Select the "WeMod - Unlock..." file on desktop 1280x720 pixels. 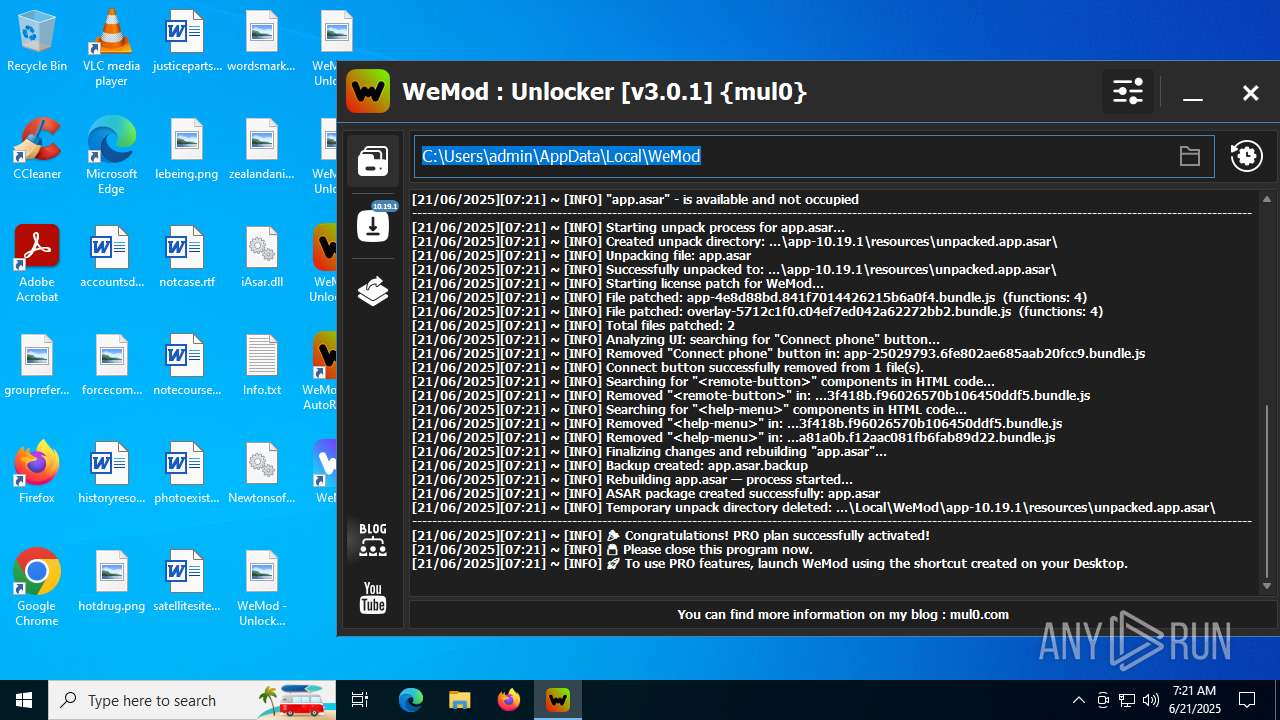pos(261,590)
